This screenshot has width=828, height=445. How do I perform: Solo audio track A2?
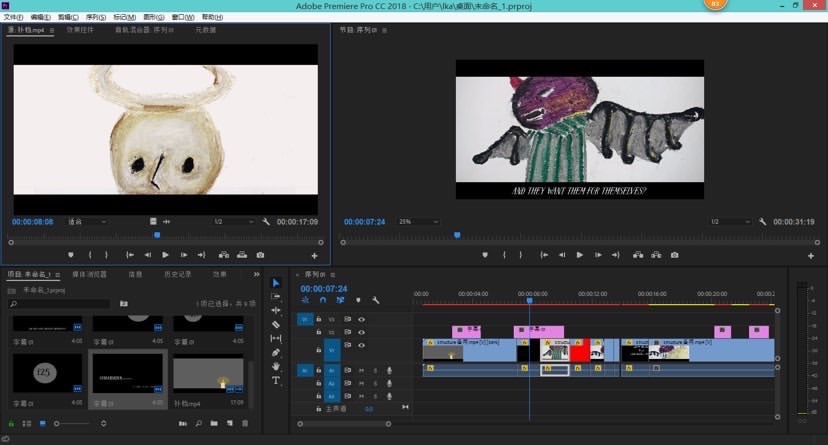point(375,384)
